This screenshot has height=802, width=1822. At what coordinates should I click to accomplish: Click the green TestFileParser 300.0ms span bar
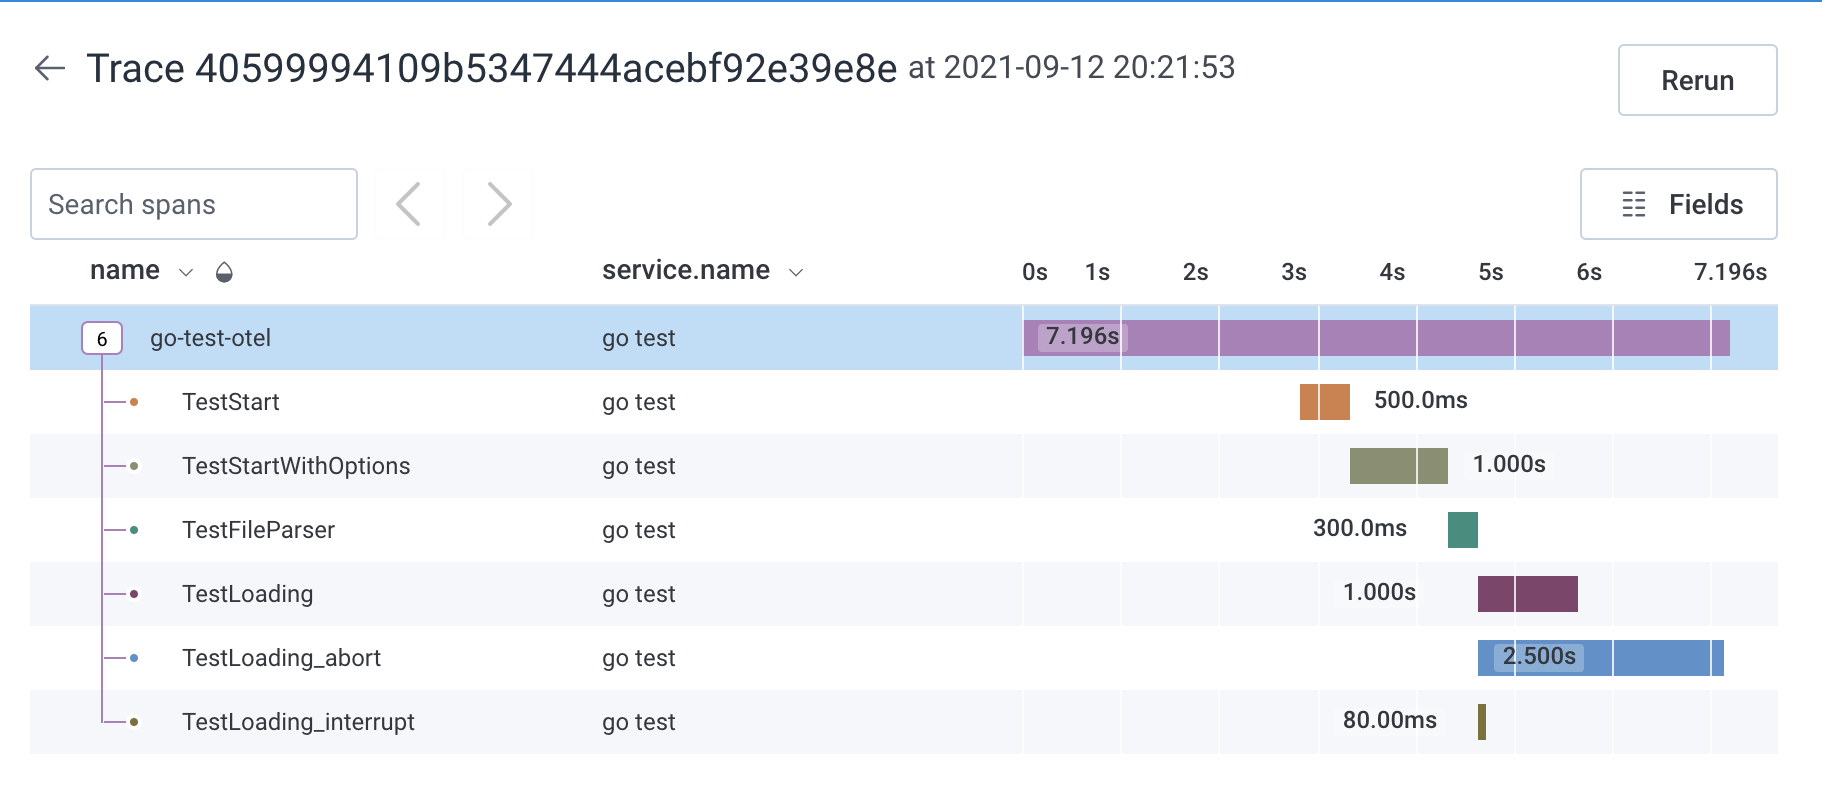[1462, 530]
